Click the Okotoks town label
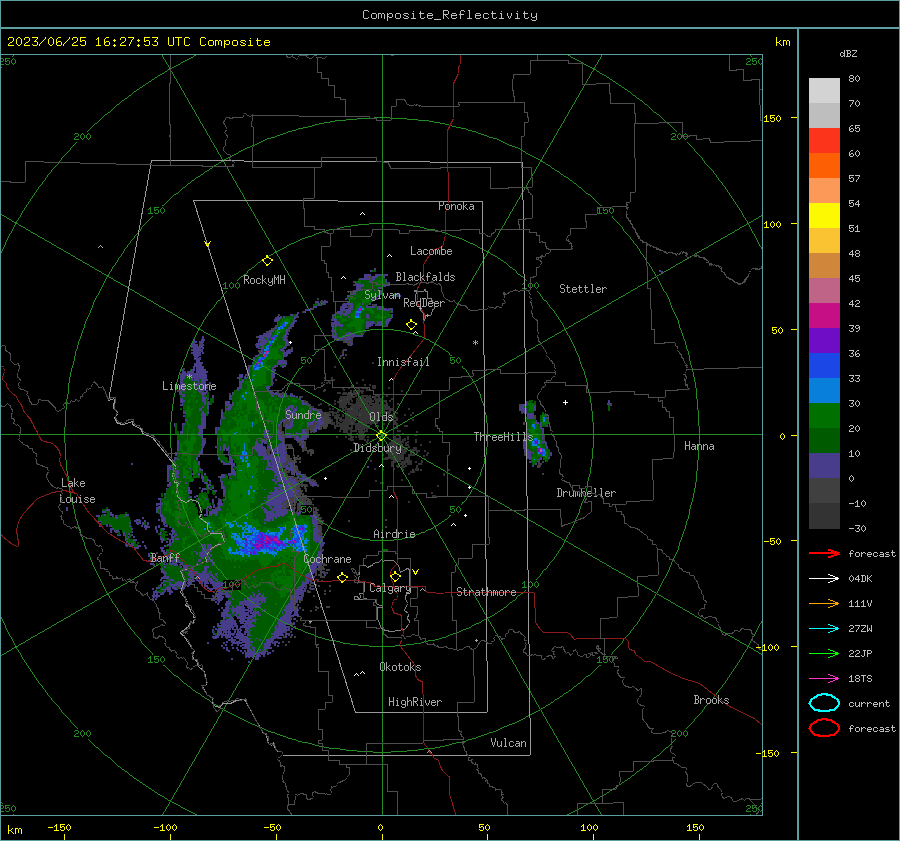 click(400, 667)
